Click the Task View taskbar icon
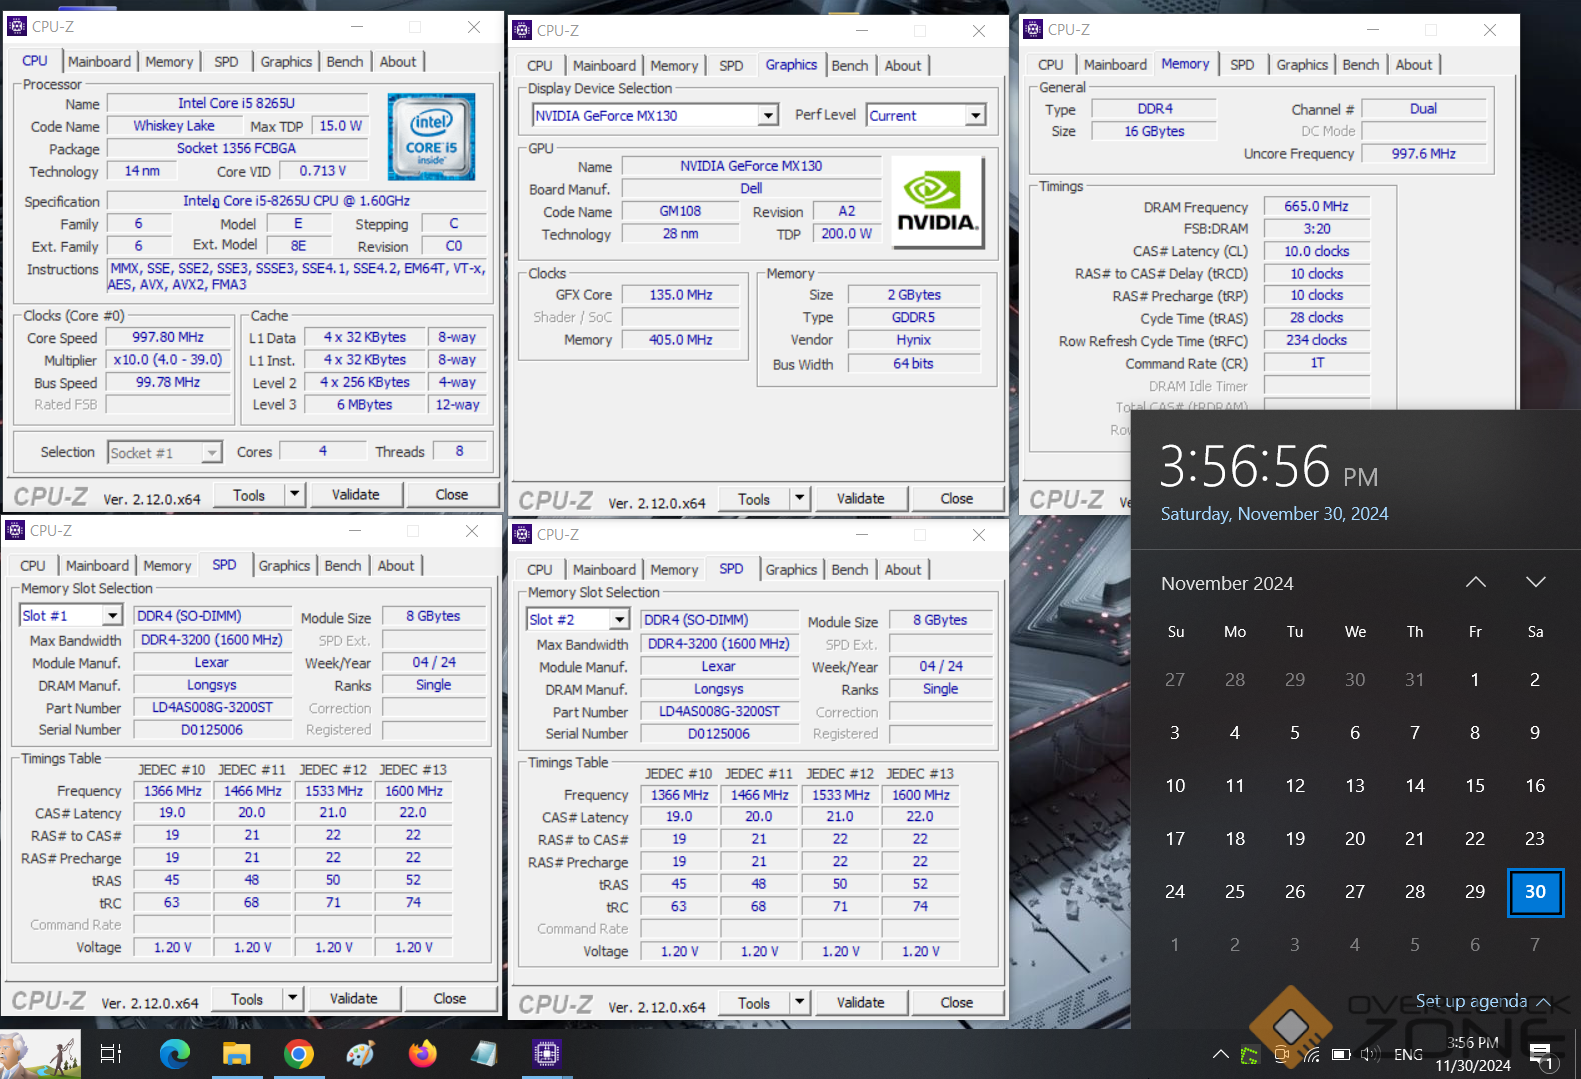 [x=111, y=1053]
